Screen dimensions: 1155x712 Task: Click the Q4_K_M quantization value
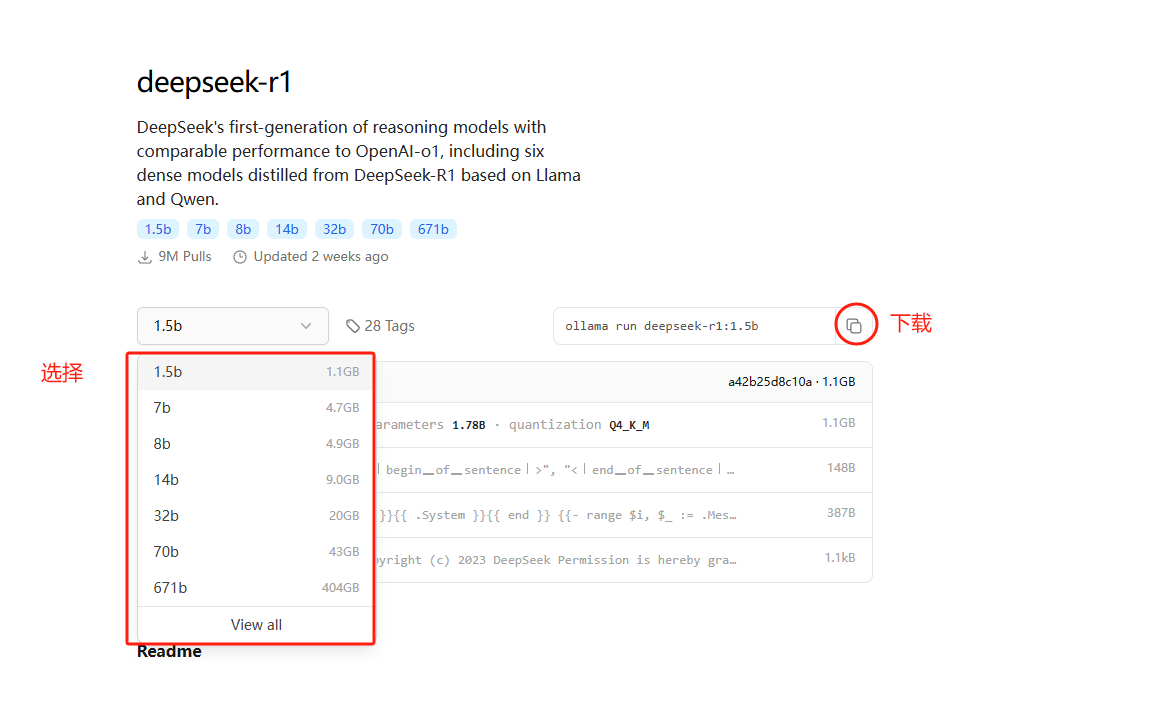point(629,425)
